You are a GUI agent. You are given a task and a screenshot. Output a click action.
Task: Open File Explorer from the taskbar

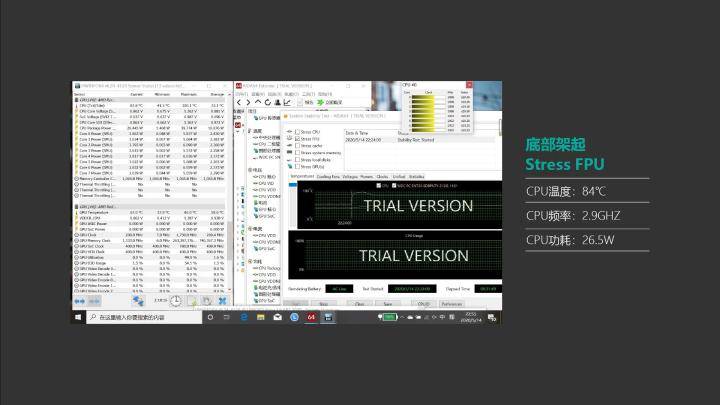point(260,317)
